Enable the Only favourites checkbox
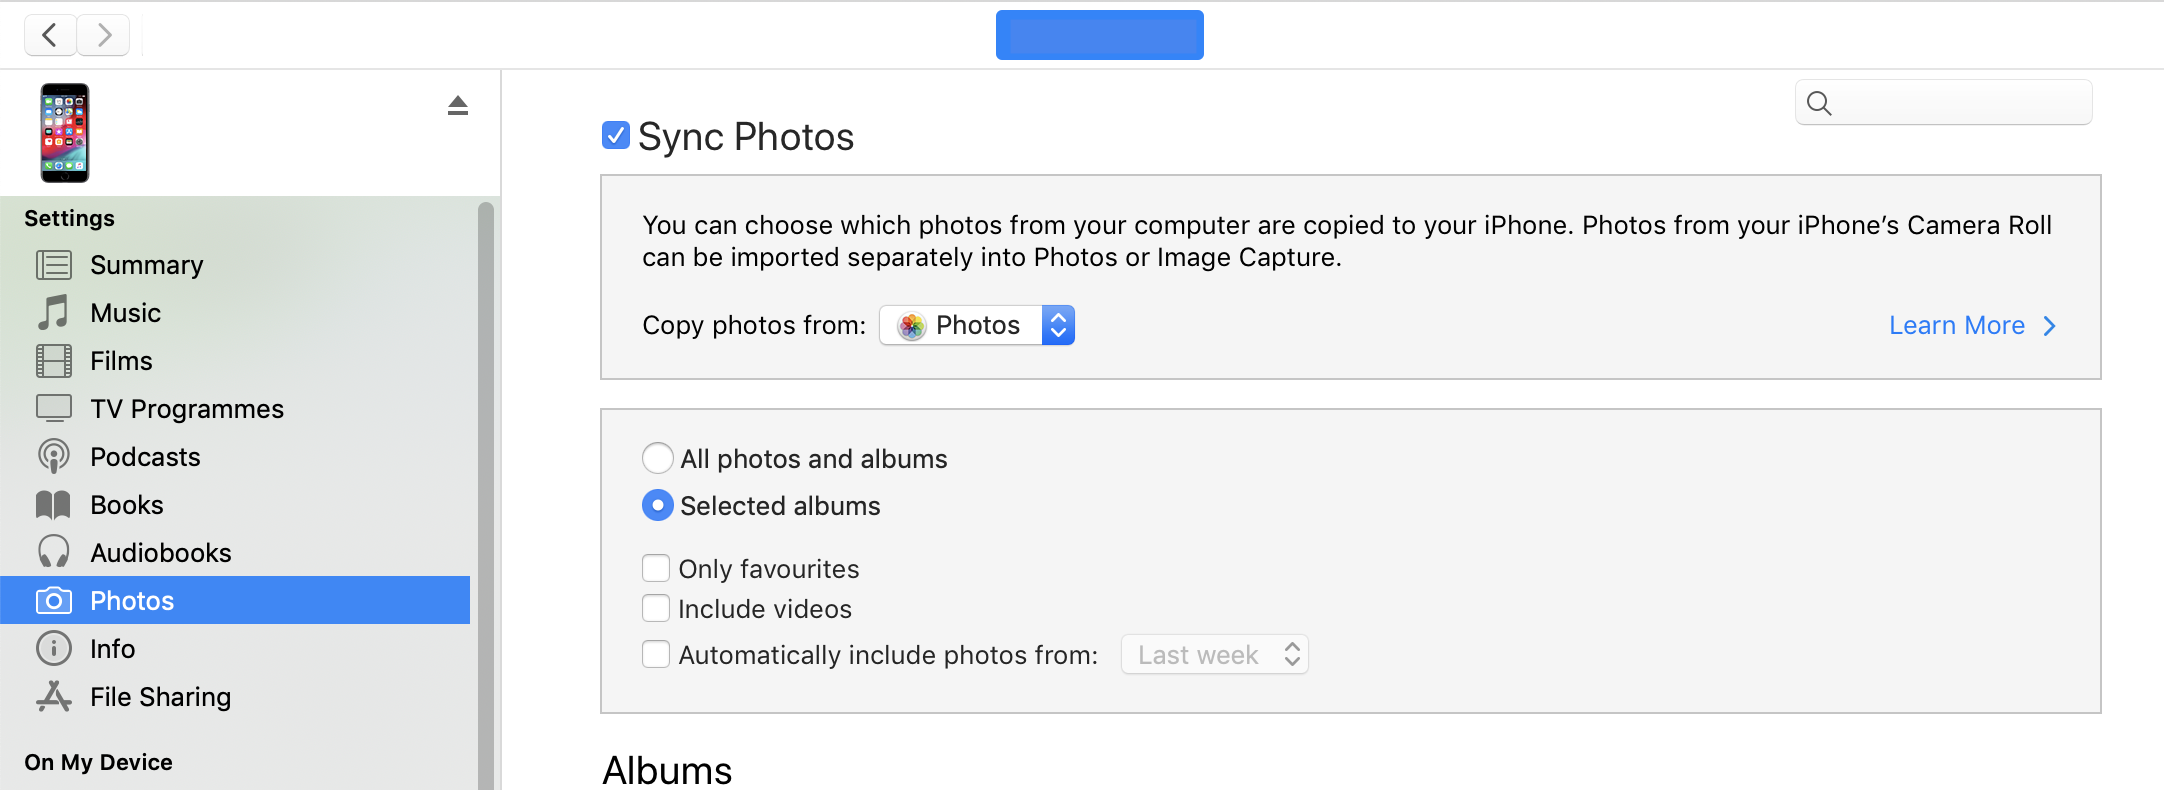This screenshot has width=2164, height=790. click(656, 569)
